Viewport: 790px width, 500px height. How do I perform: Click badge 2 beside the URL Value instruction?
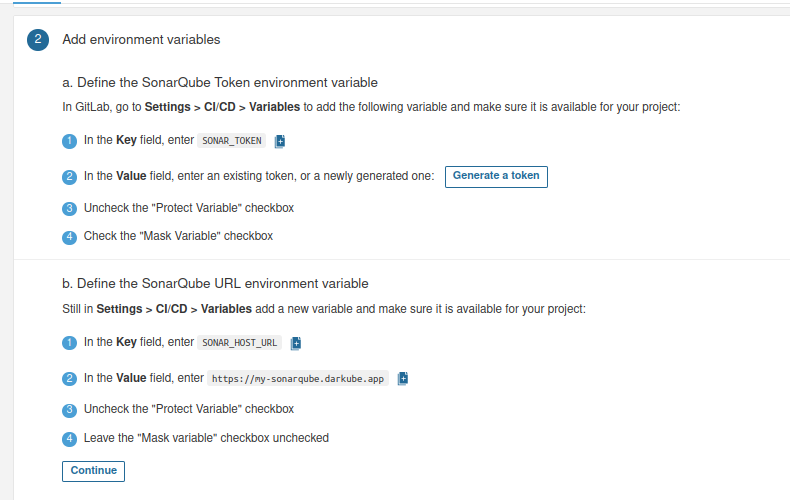tap(70, 379)
